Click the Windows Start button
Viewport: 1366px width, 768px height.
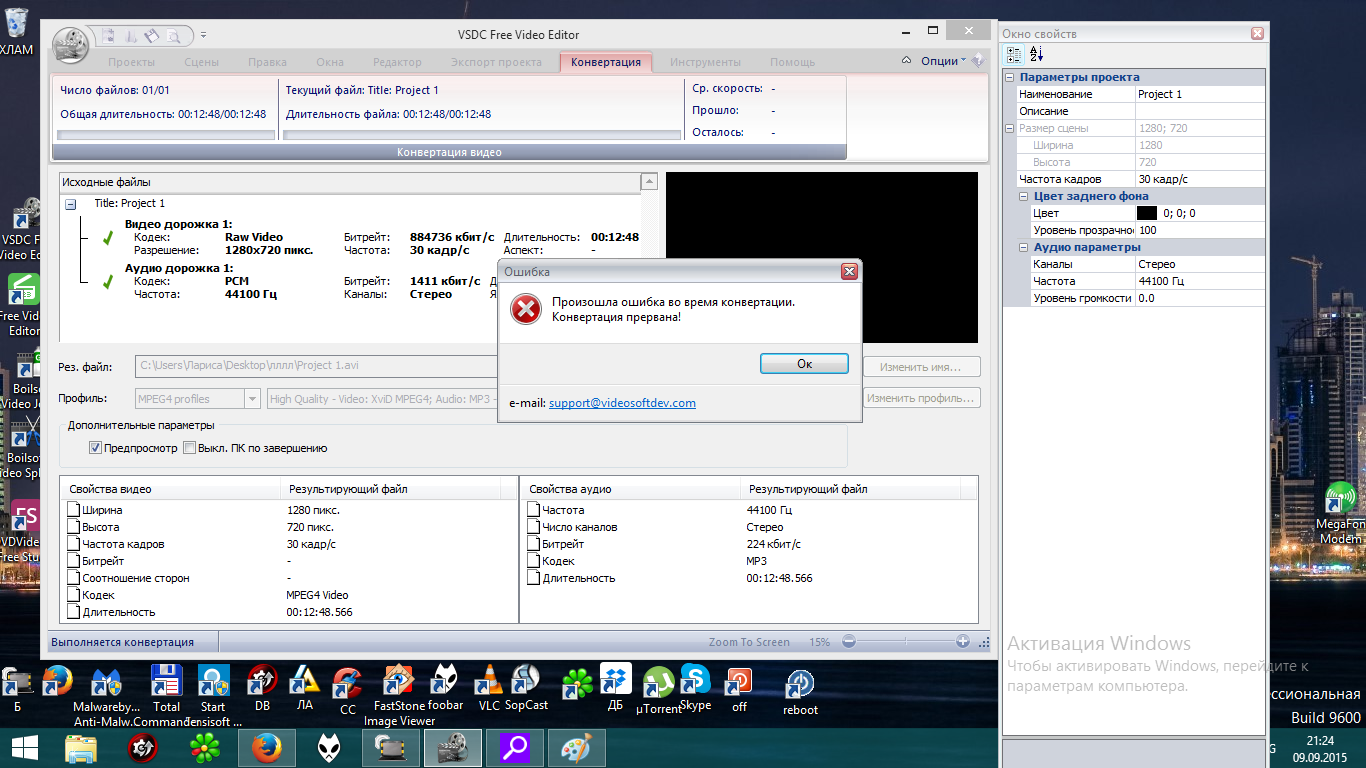25,747
